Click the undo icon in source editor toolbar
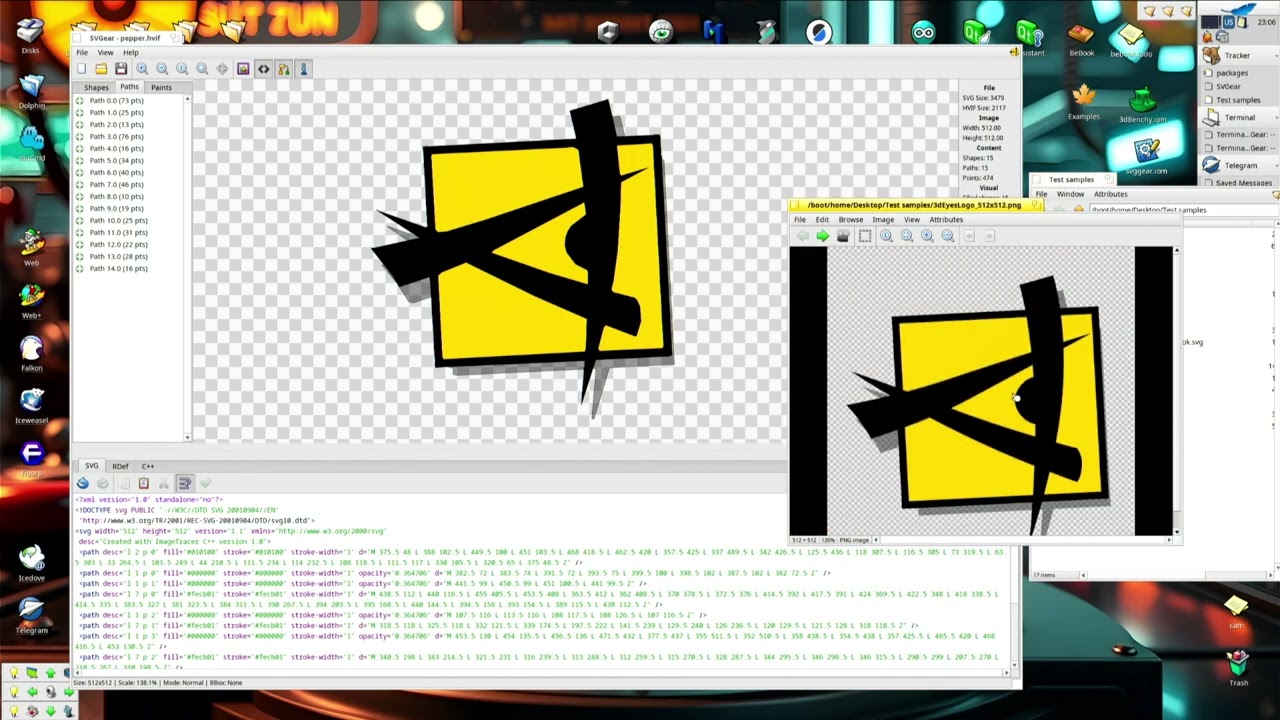Image resolution: width=1280 pixels, height=720 pixels. click(82, 484)
